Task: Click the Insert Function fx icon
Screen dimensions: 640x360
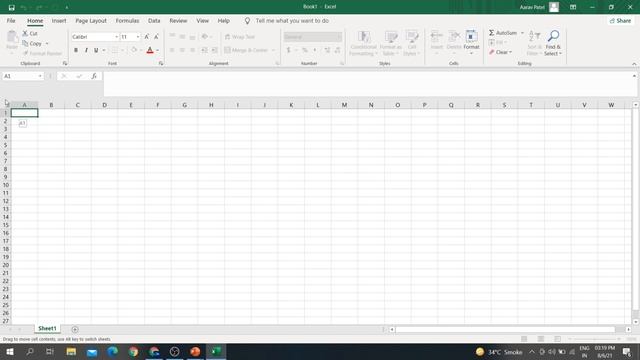Action: pyautogui.click(x=94, y=76)
